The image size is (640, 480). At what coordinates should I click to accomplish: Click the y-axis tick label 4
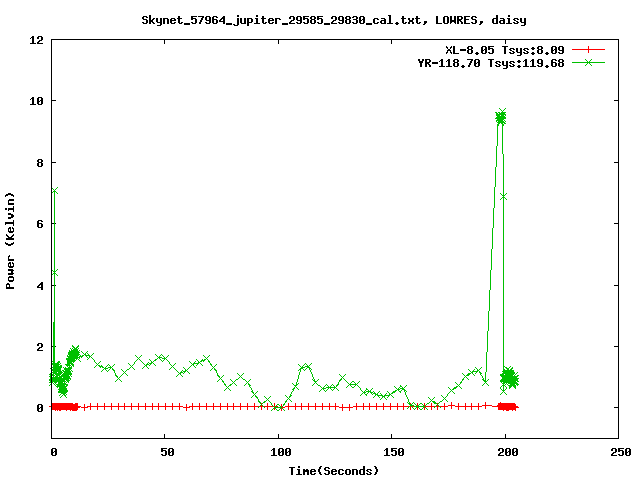pos(40,286)
